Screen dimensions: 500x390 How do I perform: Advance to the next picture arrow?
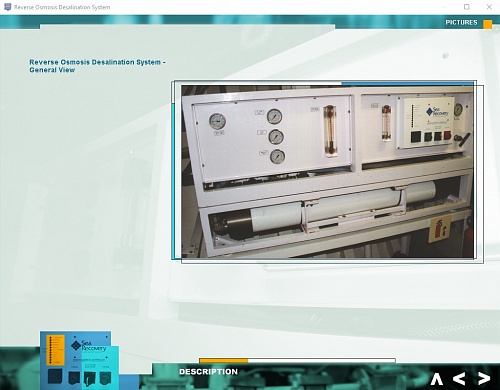[x=484, y=379]
